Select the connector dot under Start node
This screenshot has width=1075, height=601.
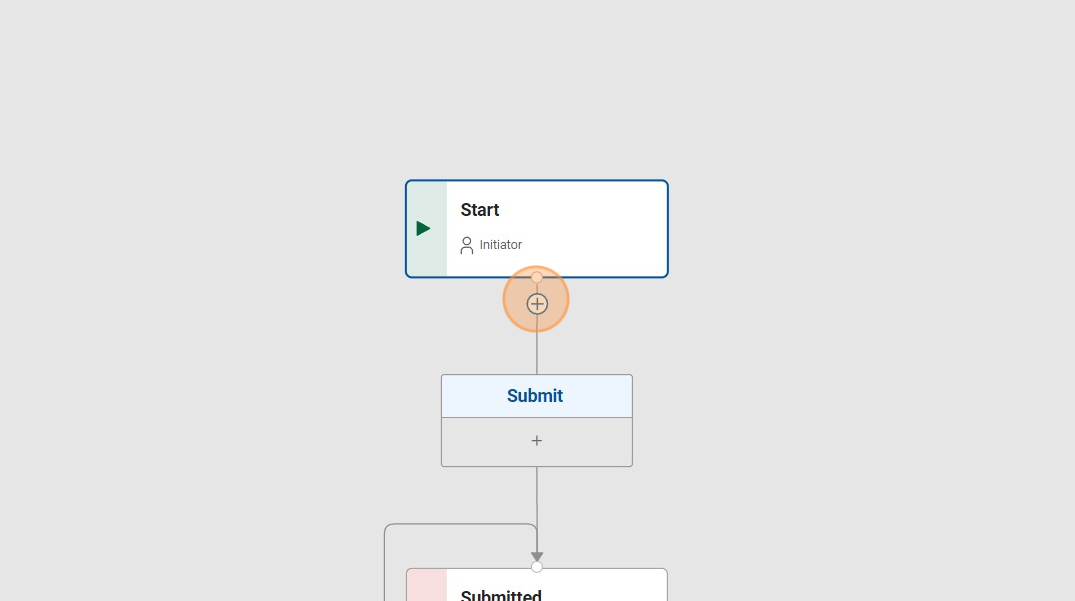537,277
